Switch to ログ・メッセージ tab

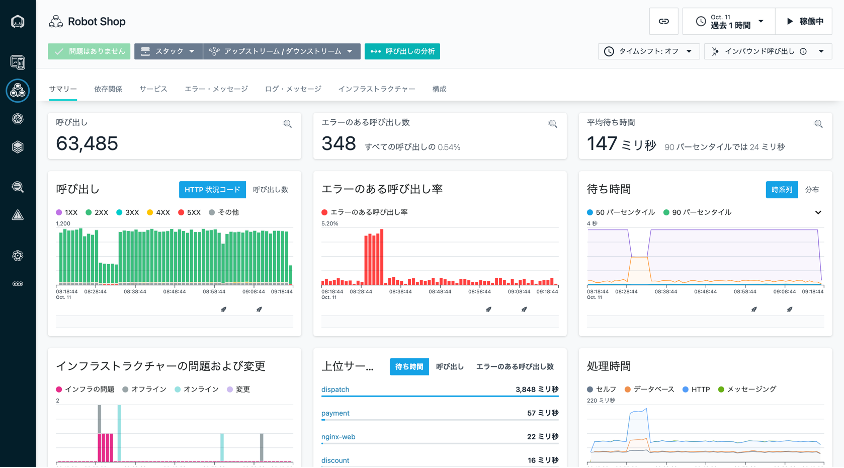click(x=293, y=89)
